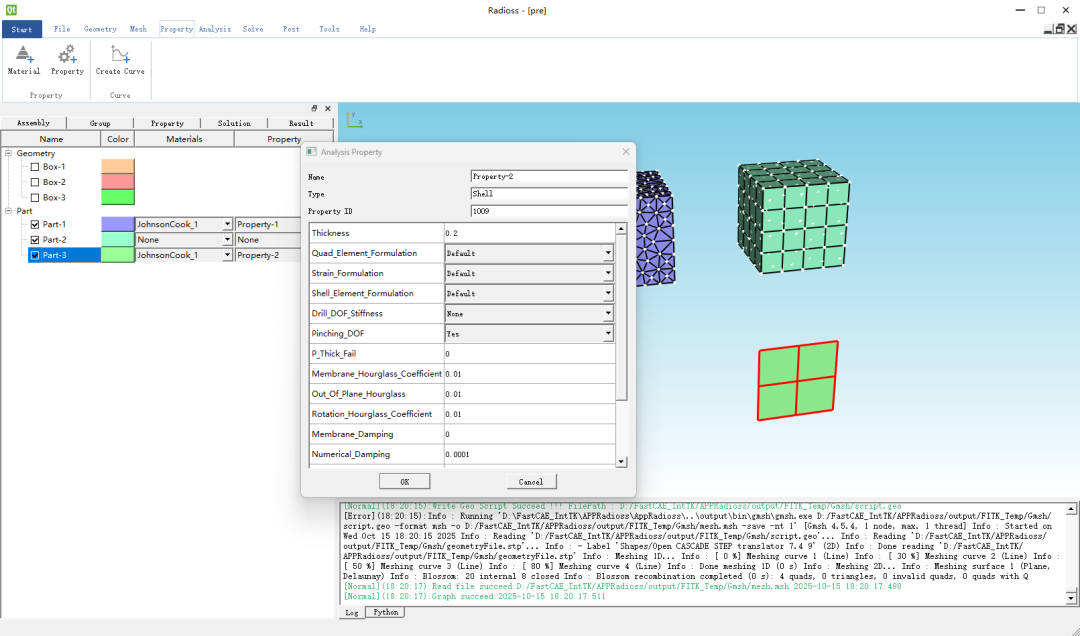
Task: Open the Tools menu
Action: point(329,29)
